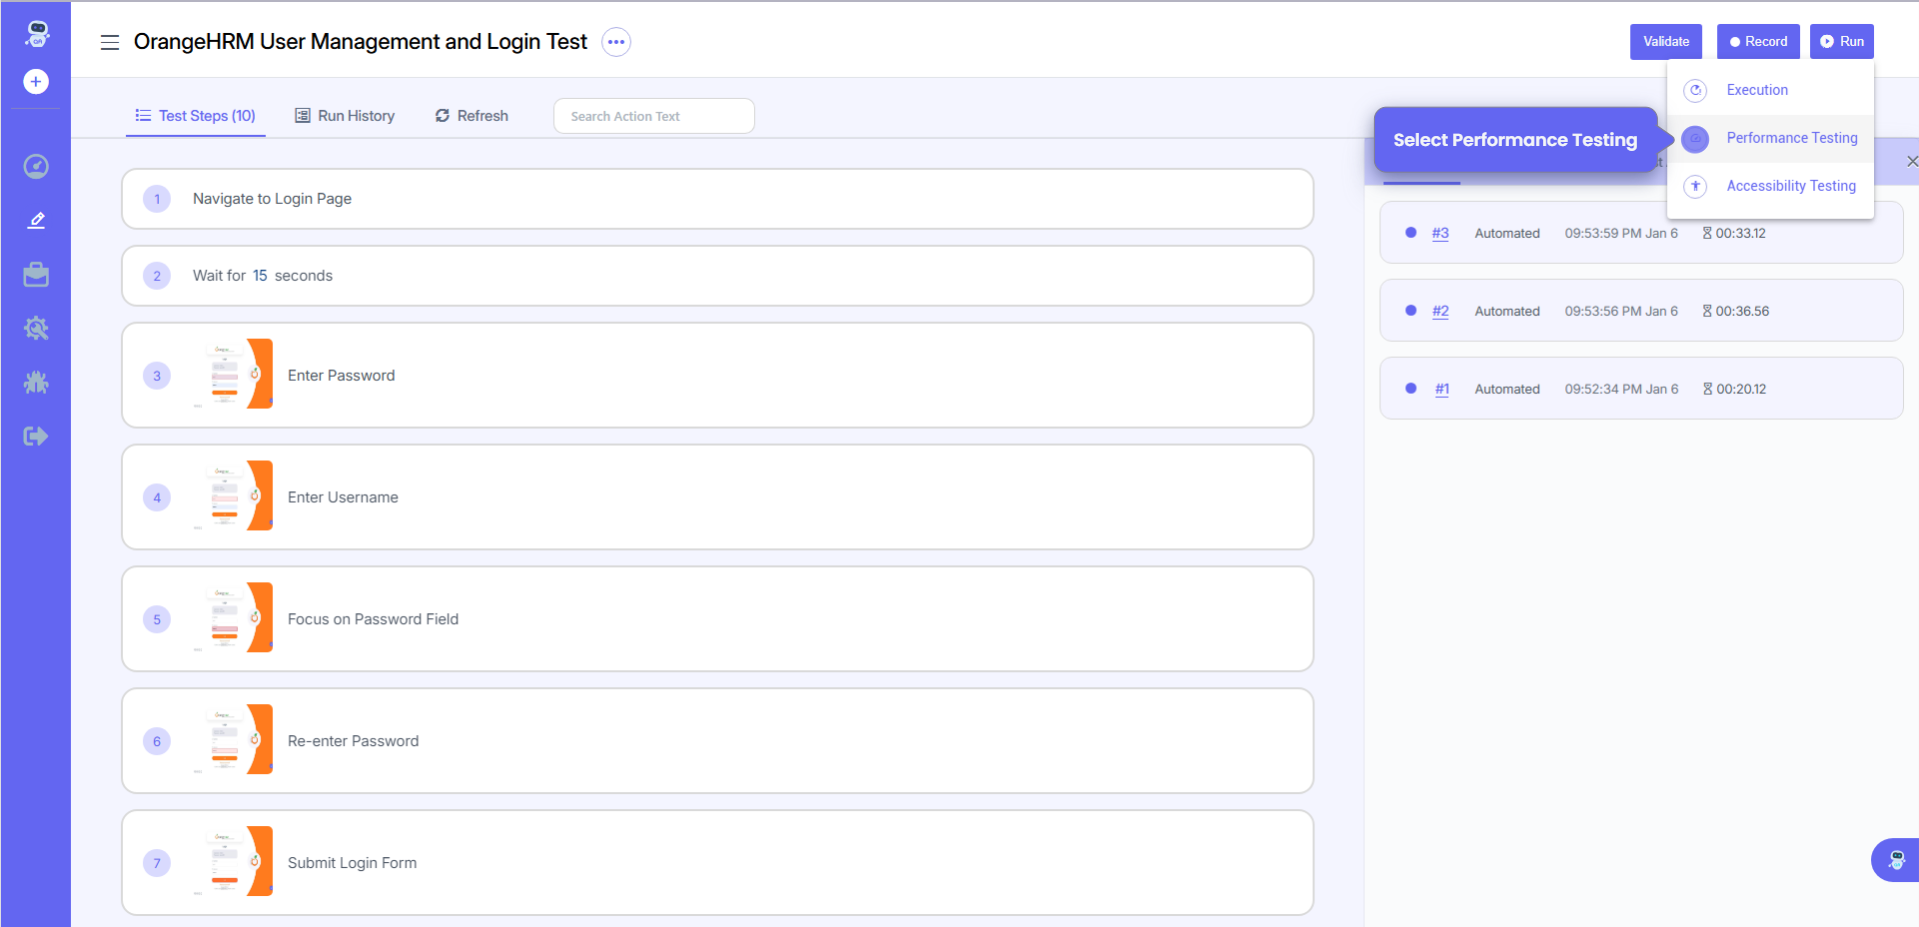
Task: Select Performance Testing from the Run menu
Action: (x=1791, y=138)
